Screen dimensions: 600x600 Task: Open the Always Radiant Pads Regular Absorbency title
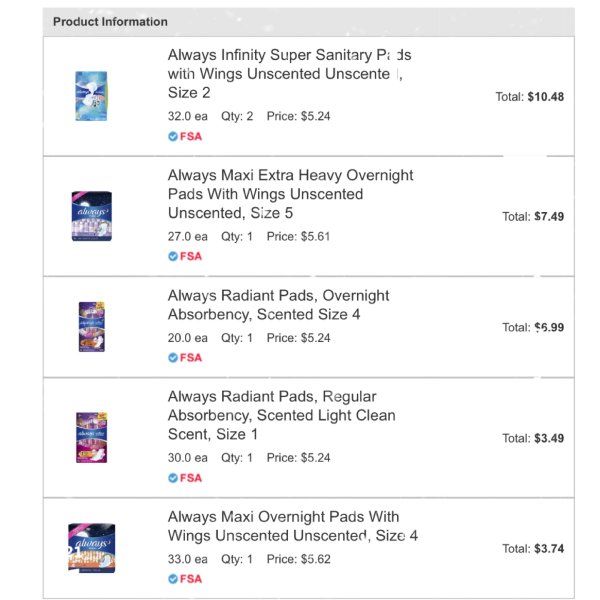[282, 415]
